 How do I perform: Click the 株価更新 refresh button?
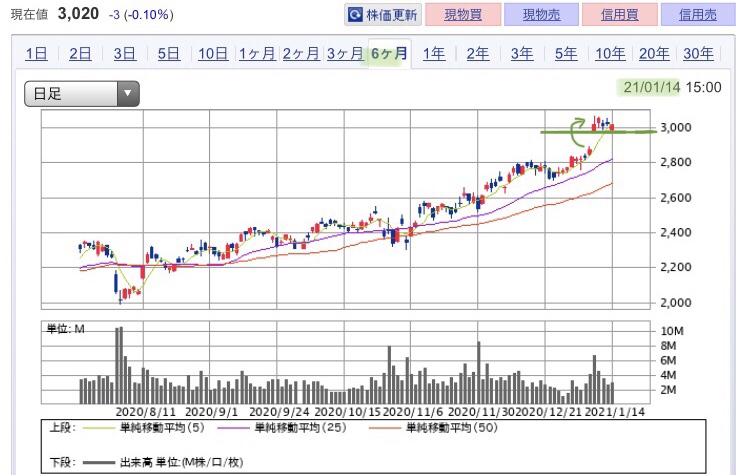[x=383, y=15]
